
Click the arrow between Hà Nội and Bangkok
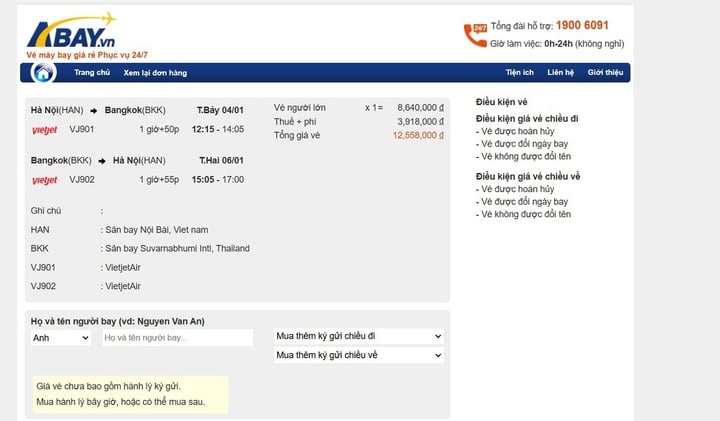[x=94, y=109]
